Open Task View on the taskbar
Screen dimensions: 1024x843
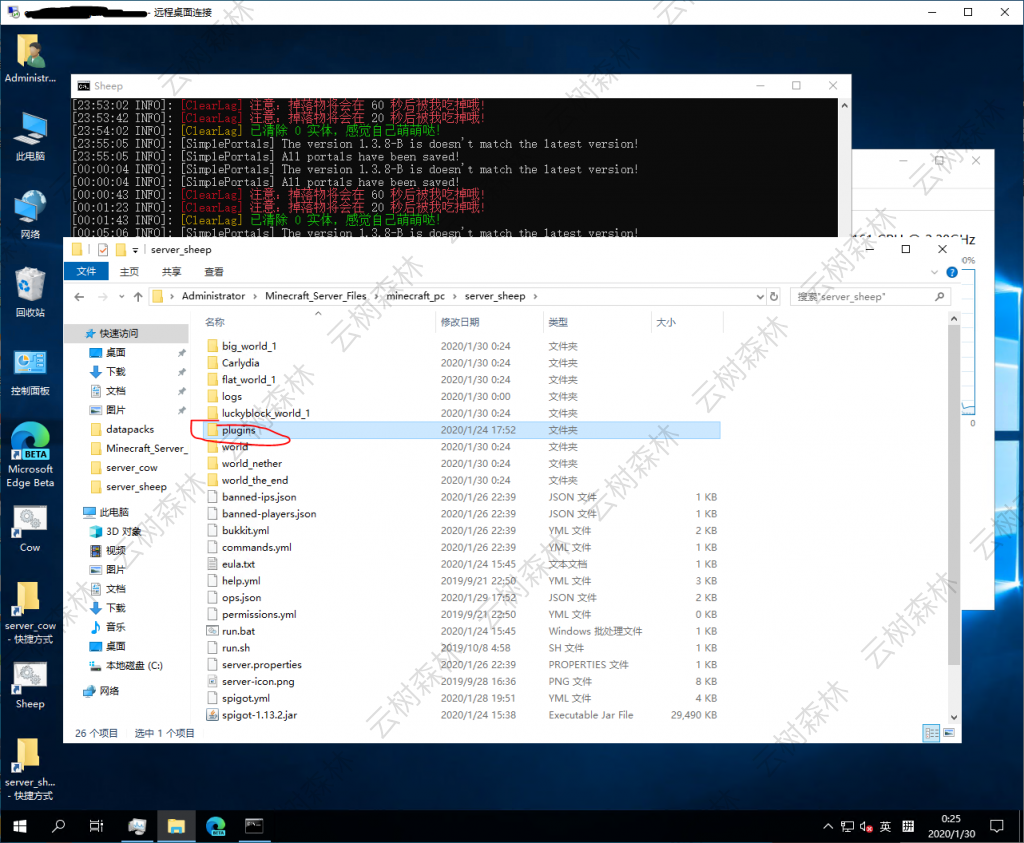click(x=96, y=827)
